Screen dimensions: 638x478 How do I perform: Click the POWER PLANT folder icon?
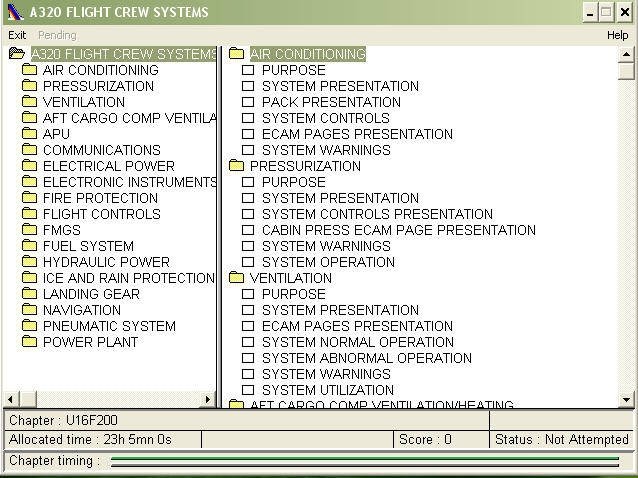click(29, 341)
